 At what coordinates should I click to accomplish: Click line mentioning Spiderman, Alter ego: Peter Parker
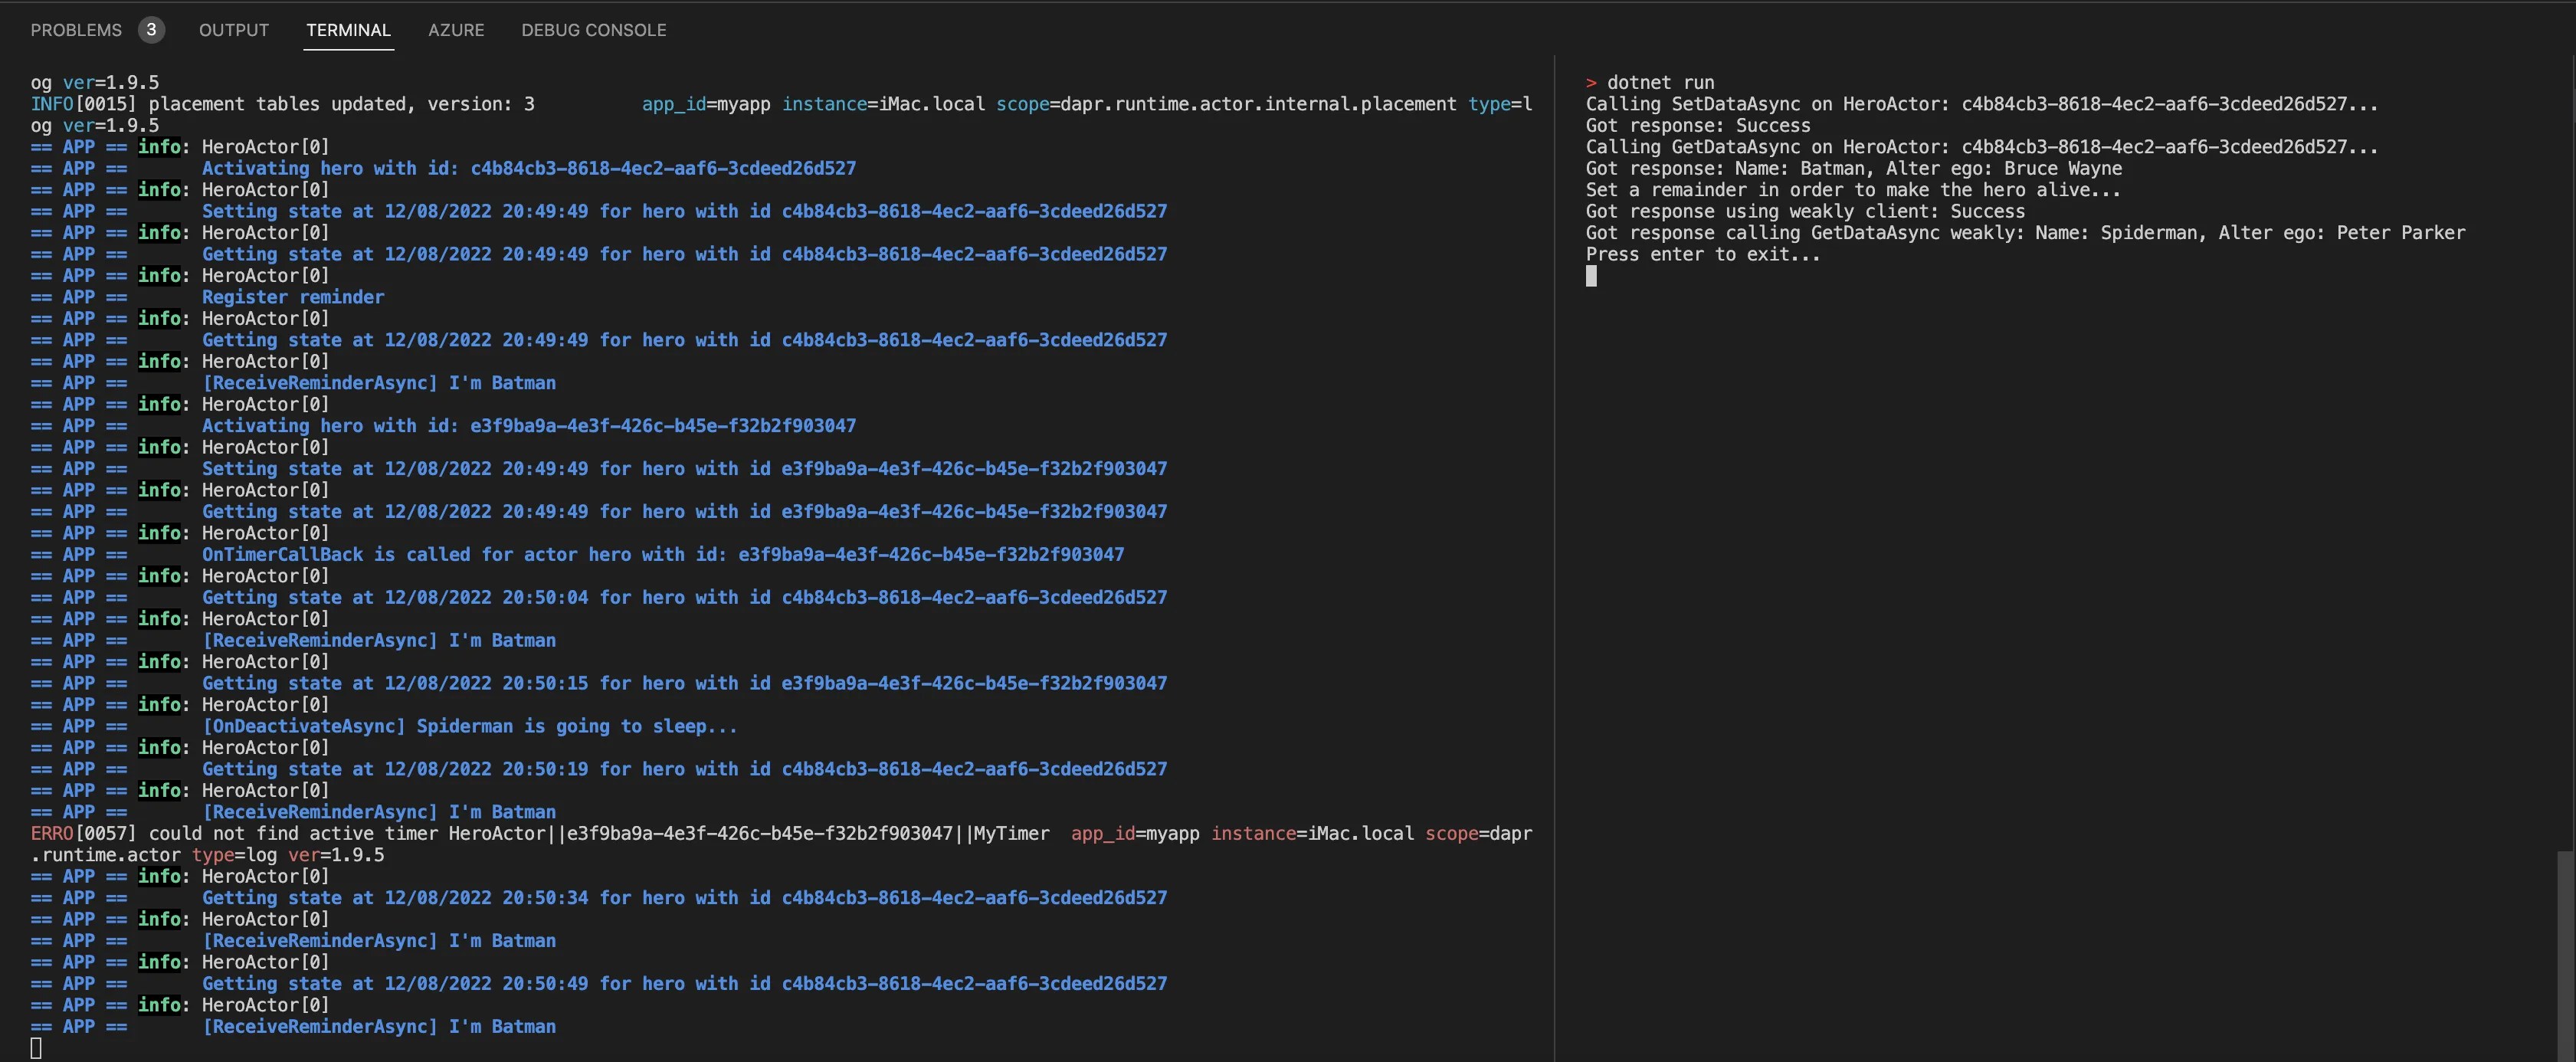(x=2026, y=233)
